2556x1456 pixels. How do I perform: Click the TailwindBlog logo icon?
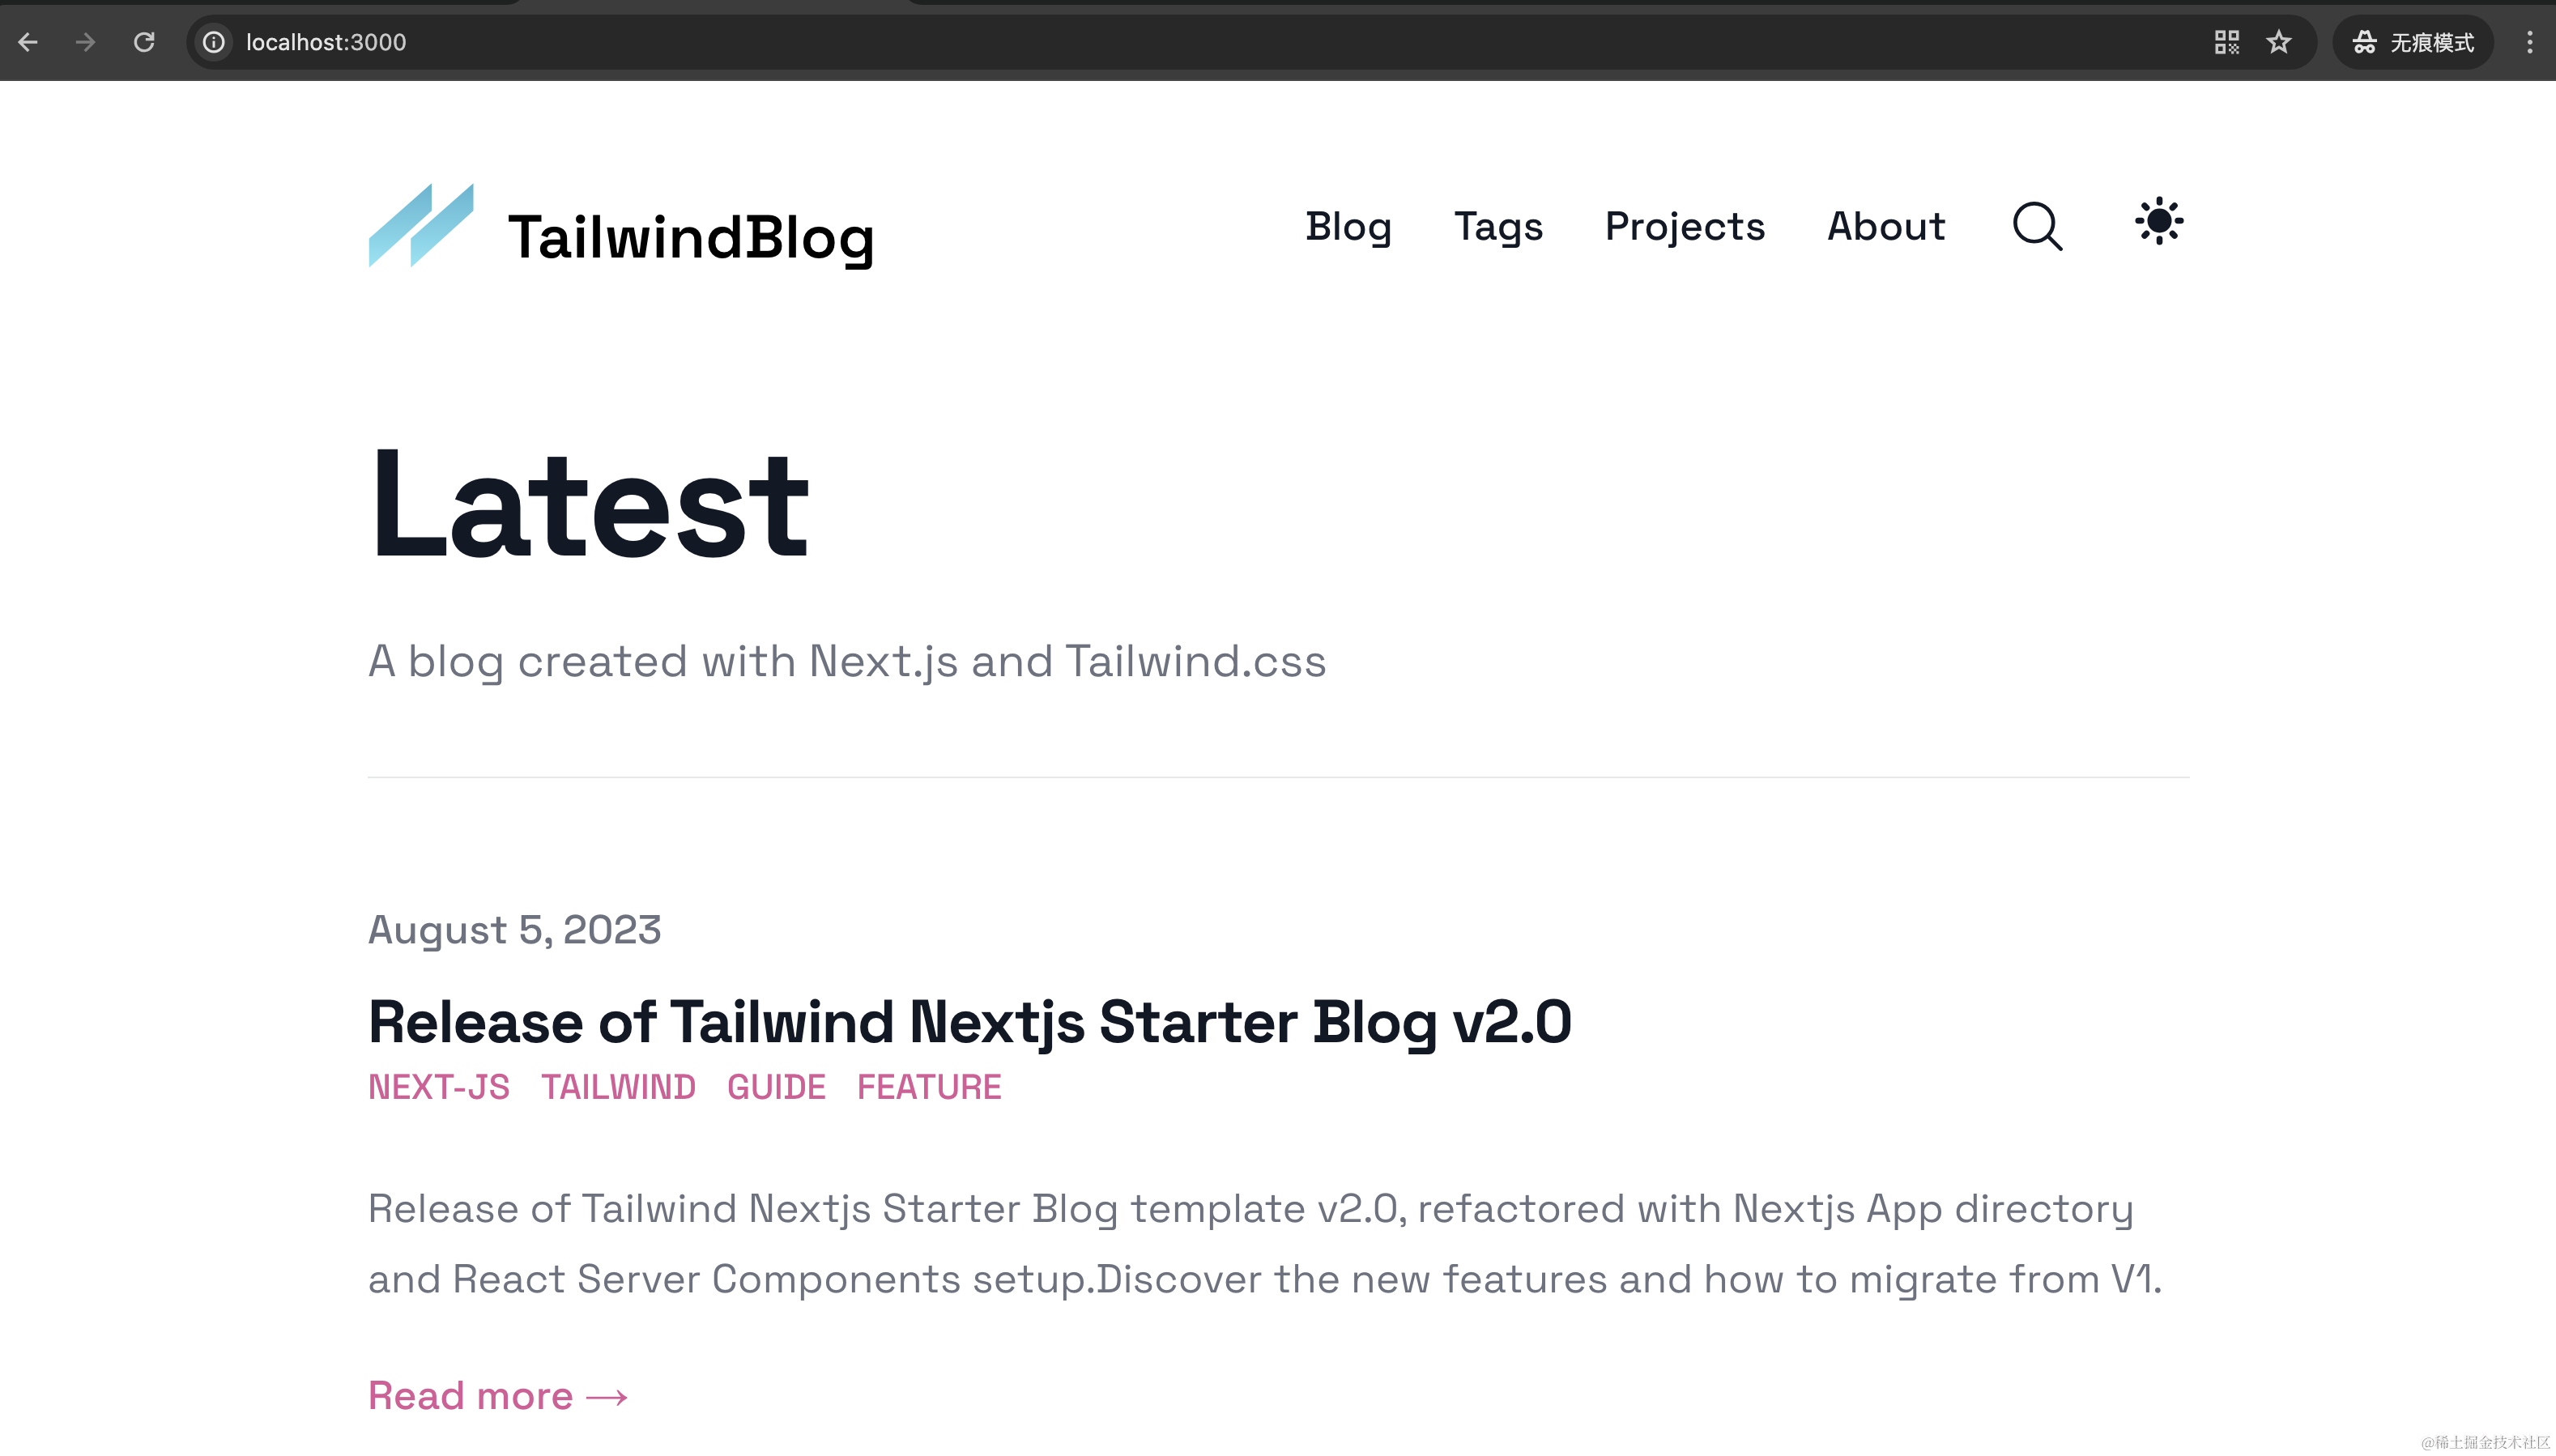pyautogui.click(x=421, y=226)
